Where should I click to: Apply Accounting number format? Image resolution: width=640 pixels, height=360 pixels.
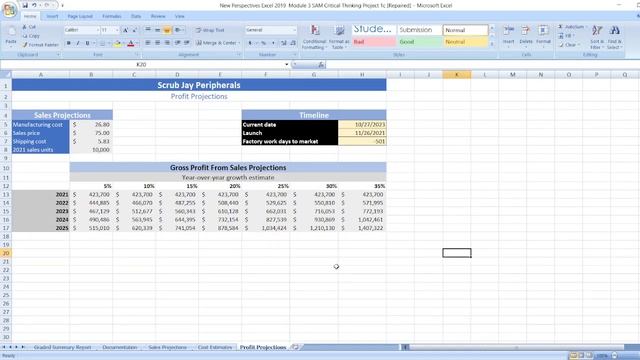250,43
